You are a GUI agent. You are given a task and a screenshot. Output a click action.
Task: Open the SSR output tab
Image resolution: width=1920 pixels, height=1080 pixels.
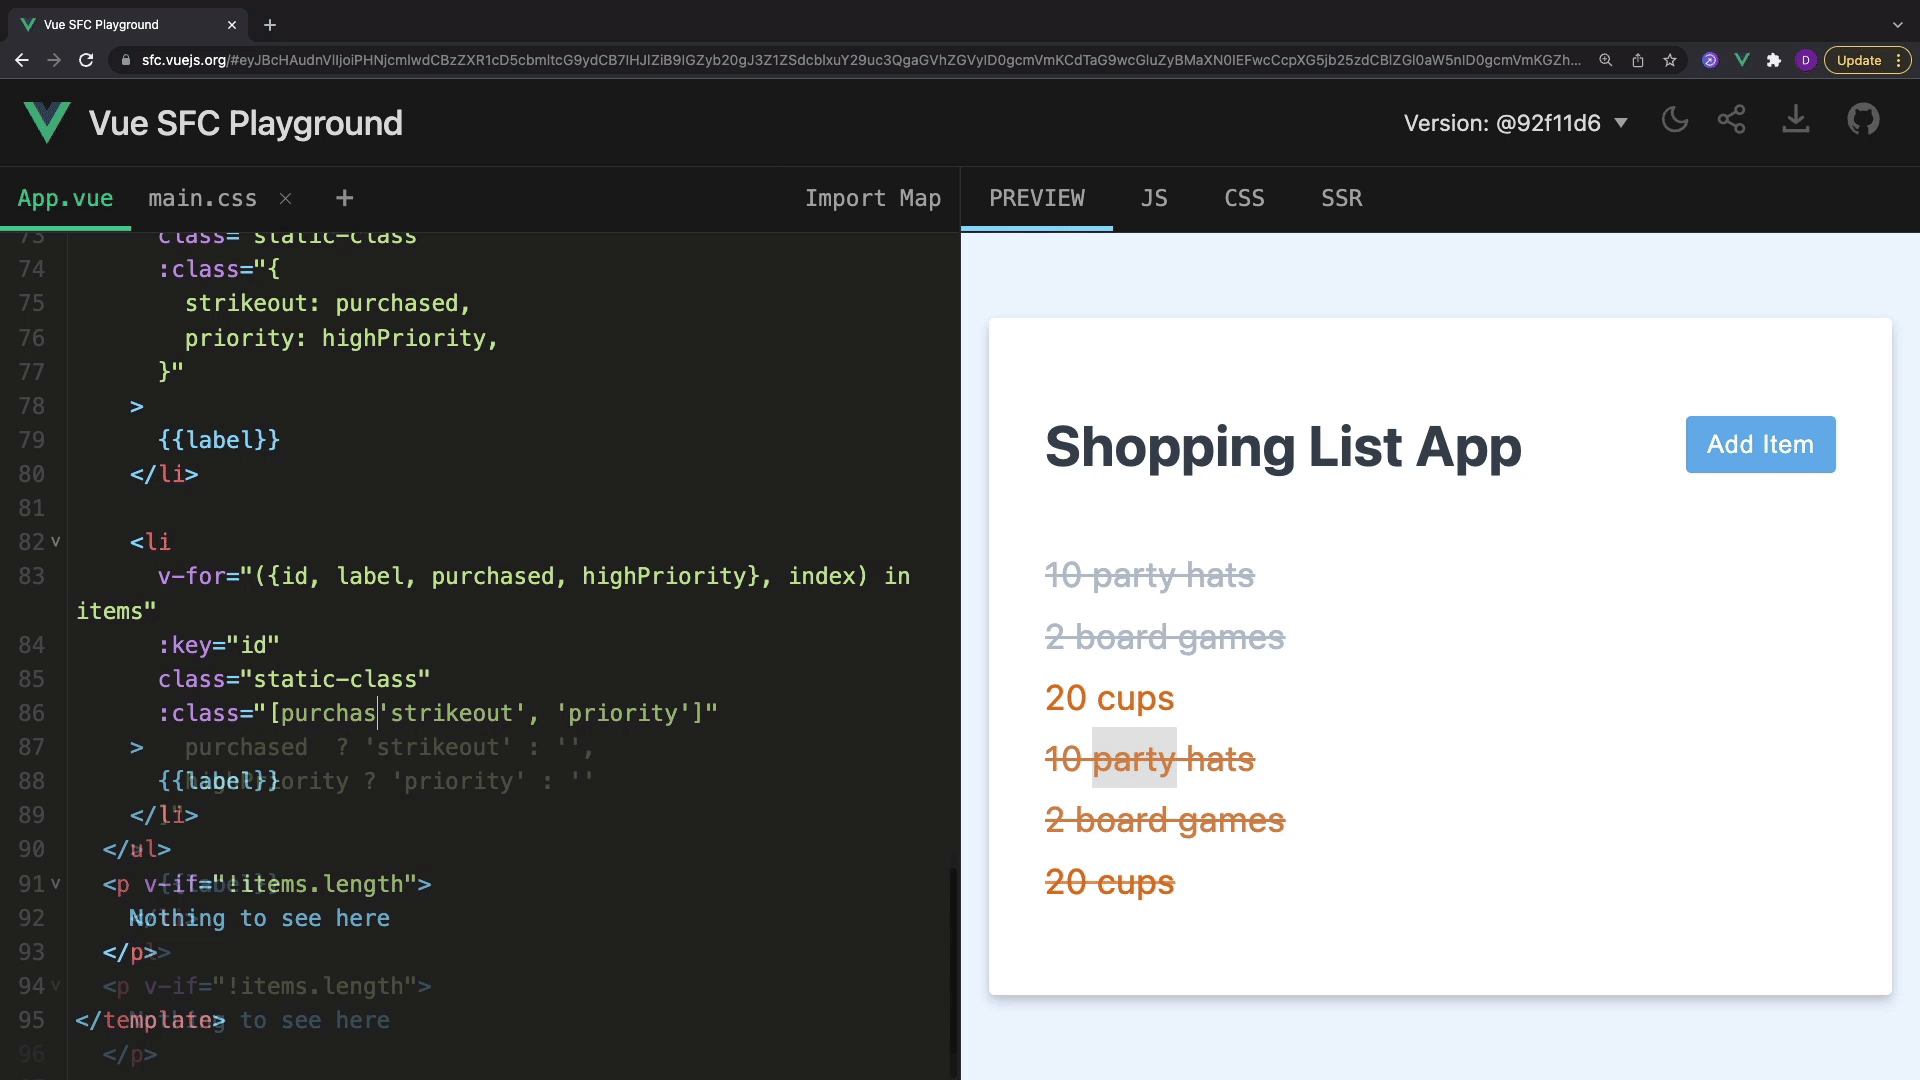[x=1341, y=198]
